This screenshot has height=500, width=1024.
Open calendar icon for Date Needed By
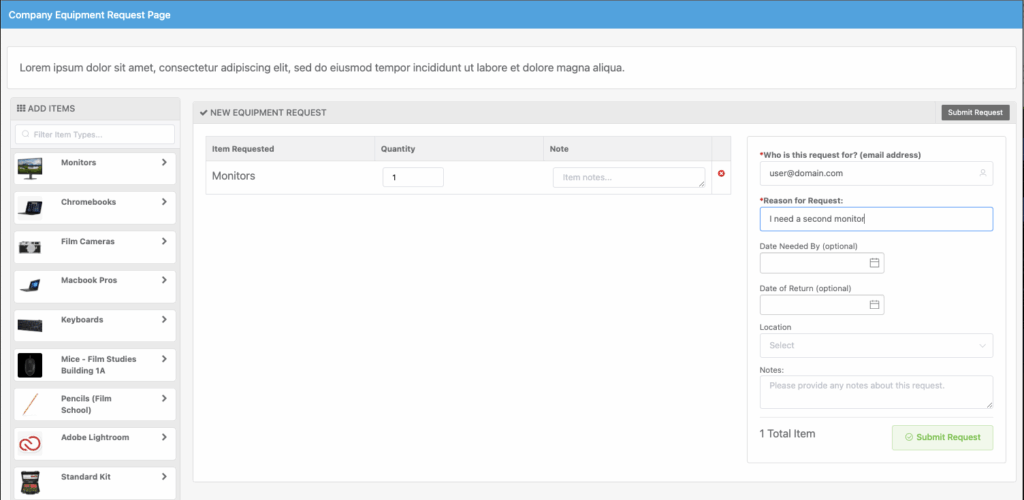pos(873,263)
